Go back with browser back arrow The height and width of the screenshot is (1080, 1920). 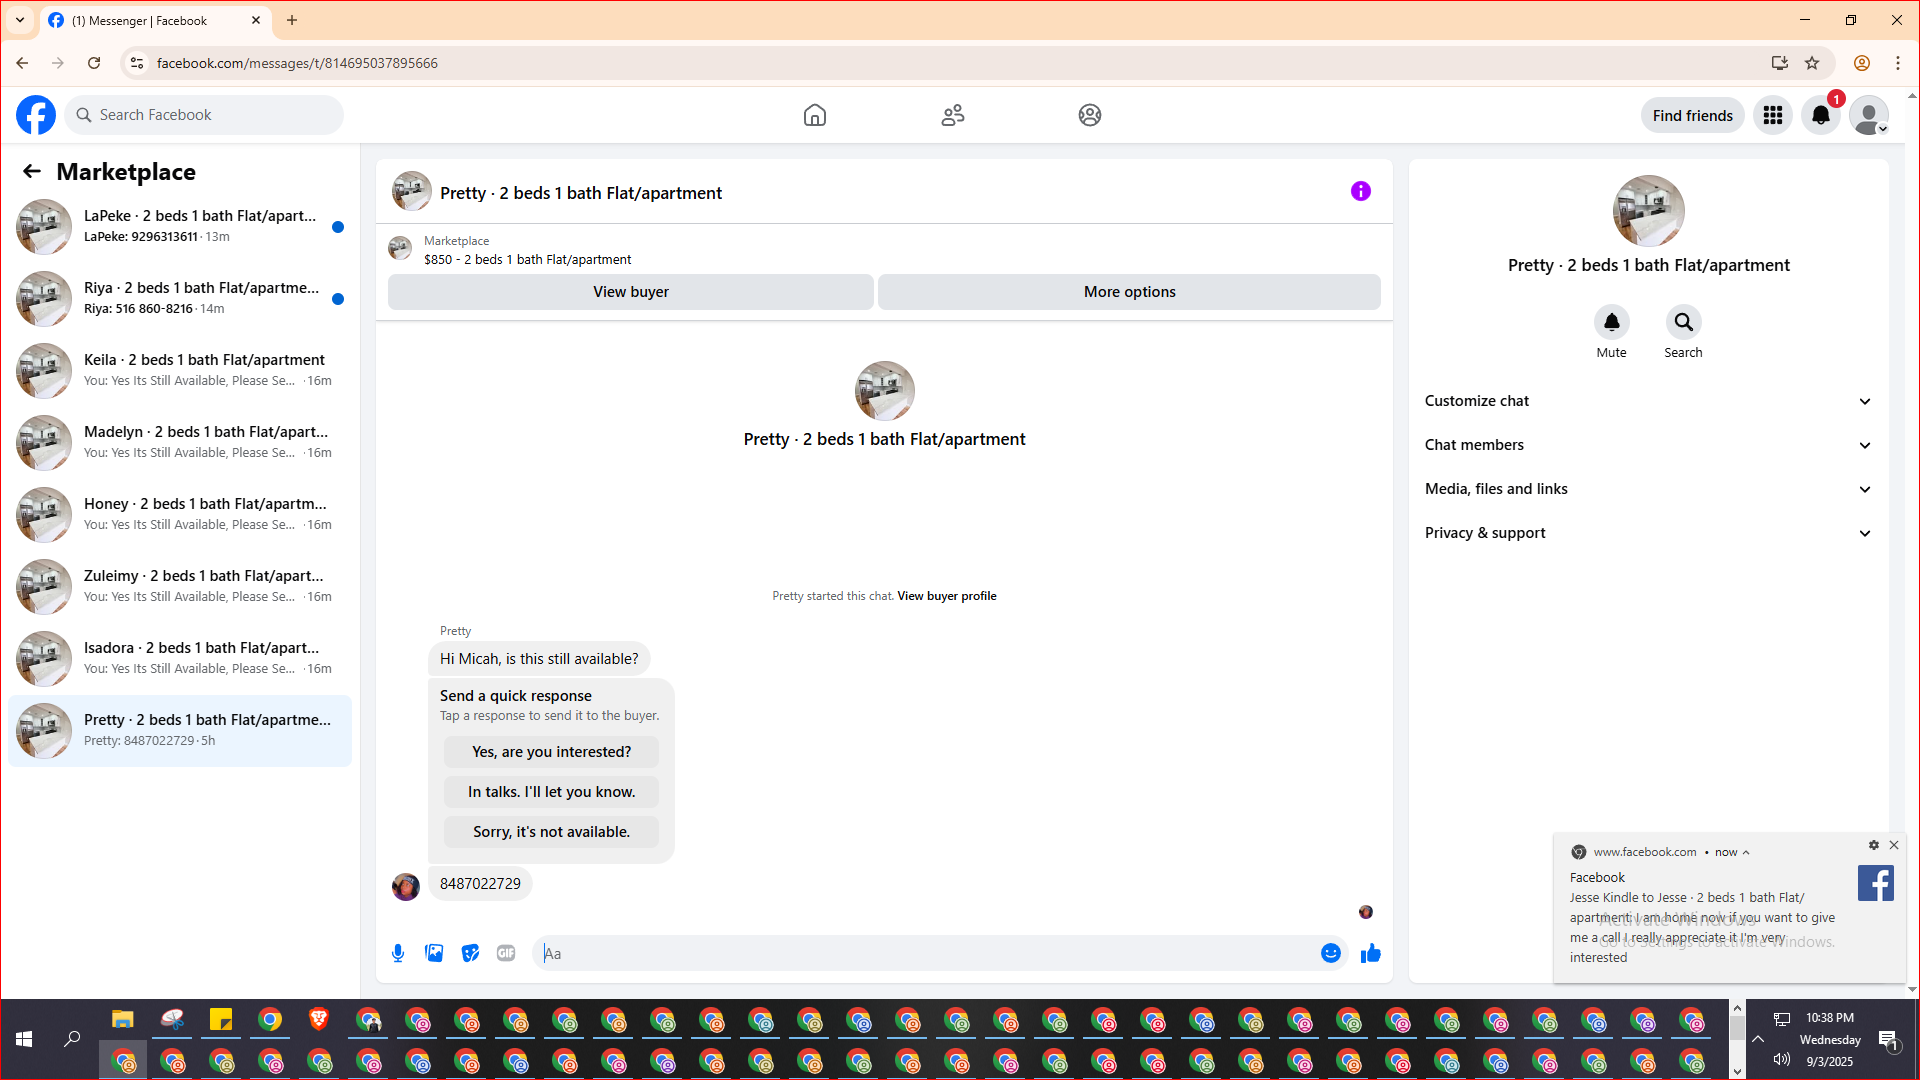(x=22, y=63)
